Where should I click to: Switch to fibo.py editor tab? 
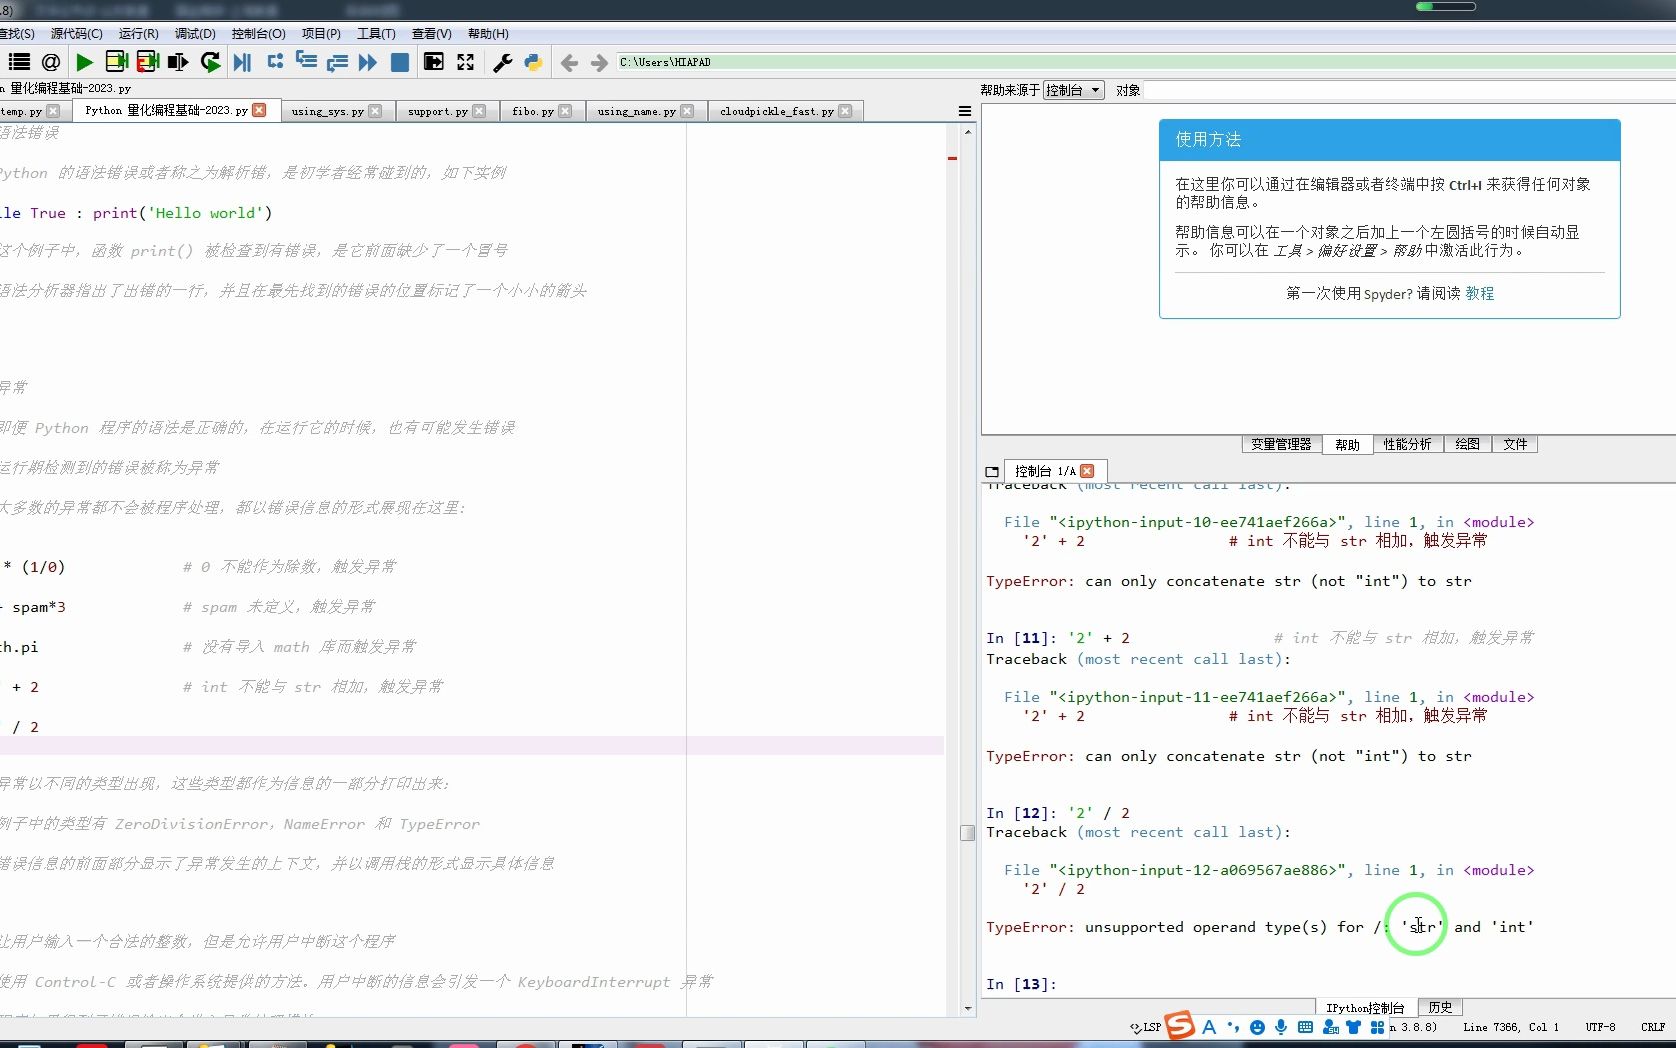(533, 111)
